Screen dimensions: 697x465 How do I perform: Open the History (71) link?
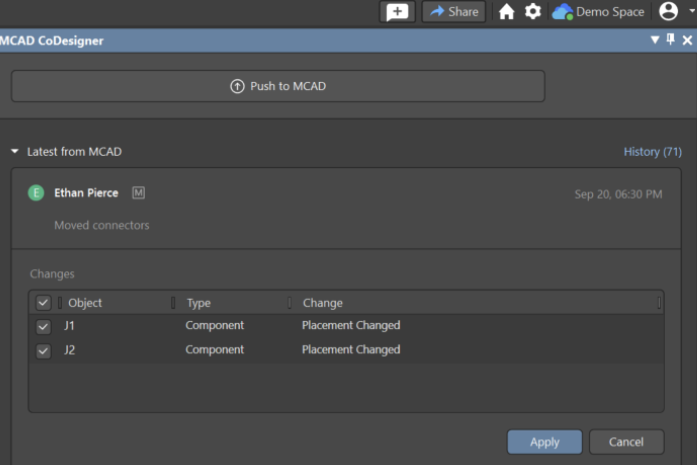[x=652, y=152]
